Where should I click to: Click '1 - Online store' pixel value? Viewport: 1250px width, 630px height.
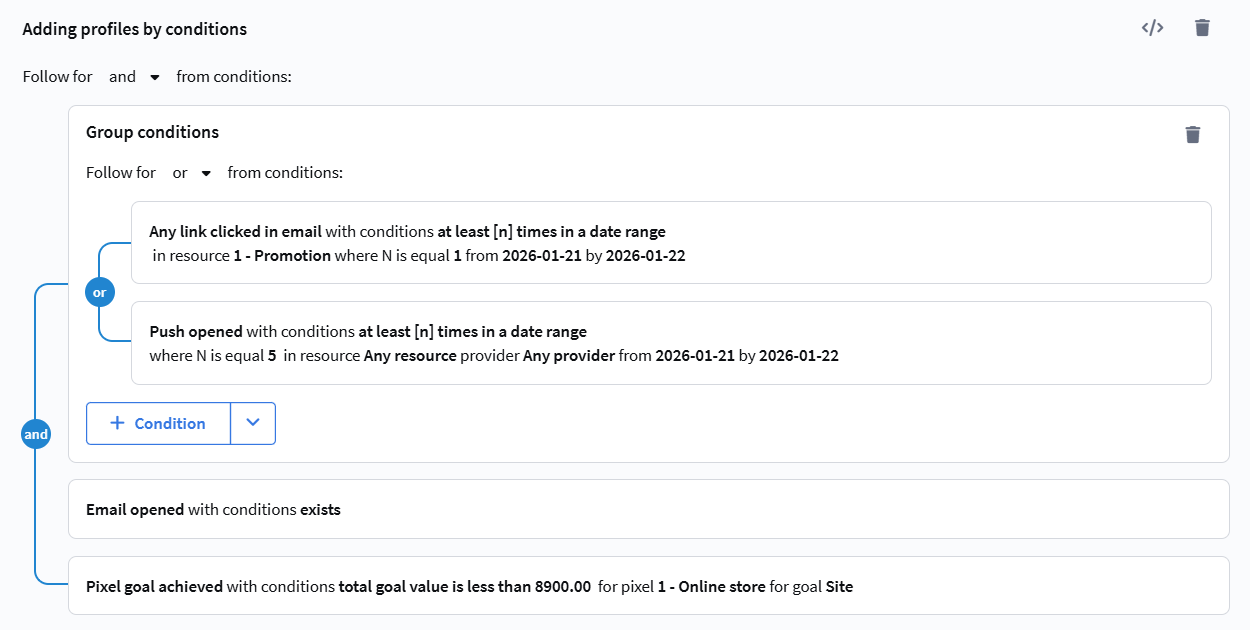711,587
